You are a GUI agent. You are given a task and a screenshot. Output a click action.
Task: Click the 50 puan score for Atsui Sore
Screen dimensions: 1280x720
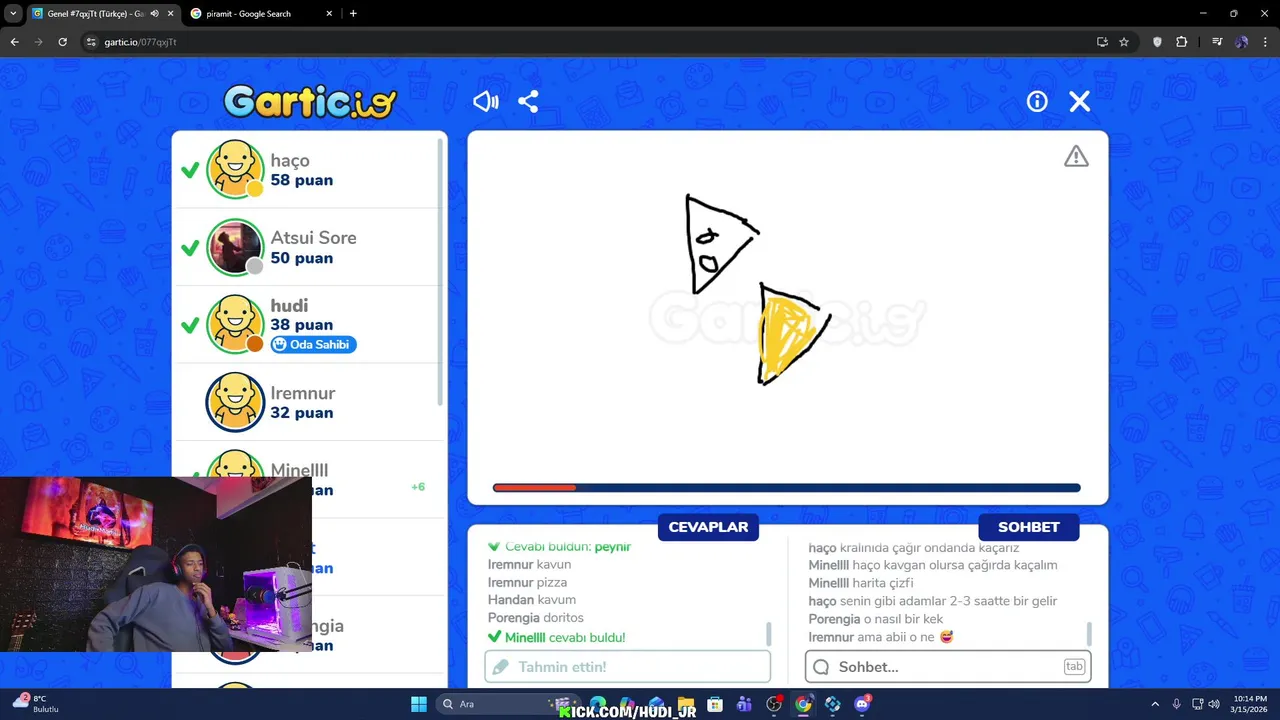[302, 258]
